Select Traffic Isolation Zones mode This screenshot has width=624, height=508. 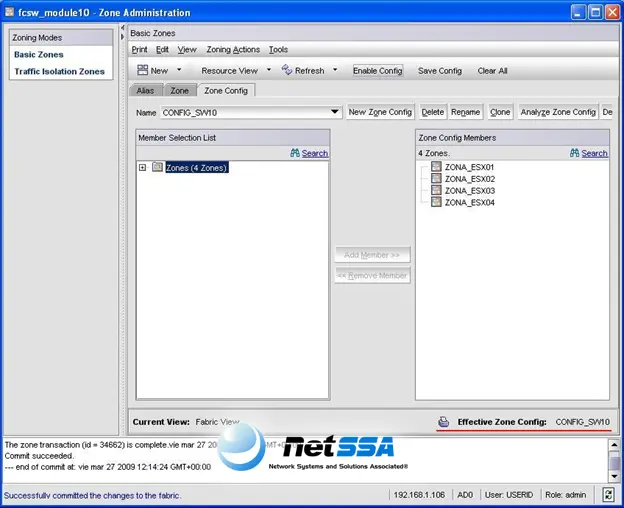pos(60,72)
